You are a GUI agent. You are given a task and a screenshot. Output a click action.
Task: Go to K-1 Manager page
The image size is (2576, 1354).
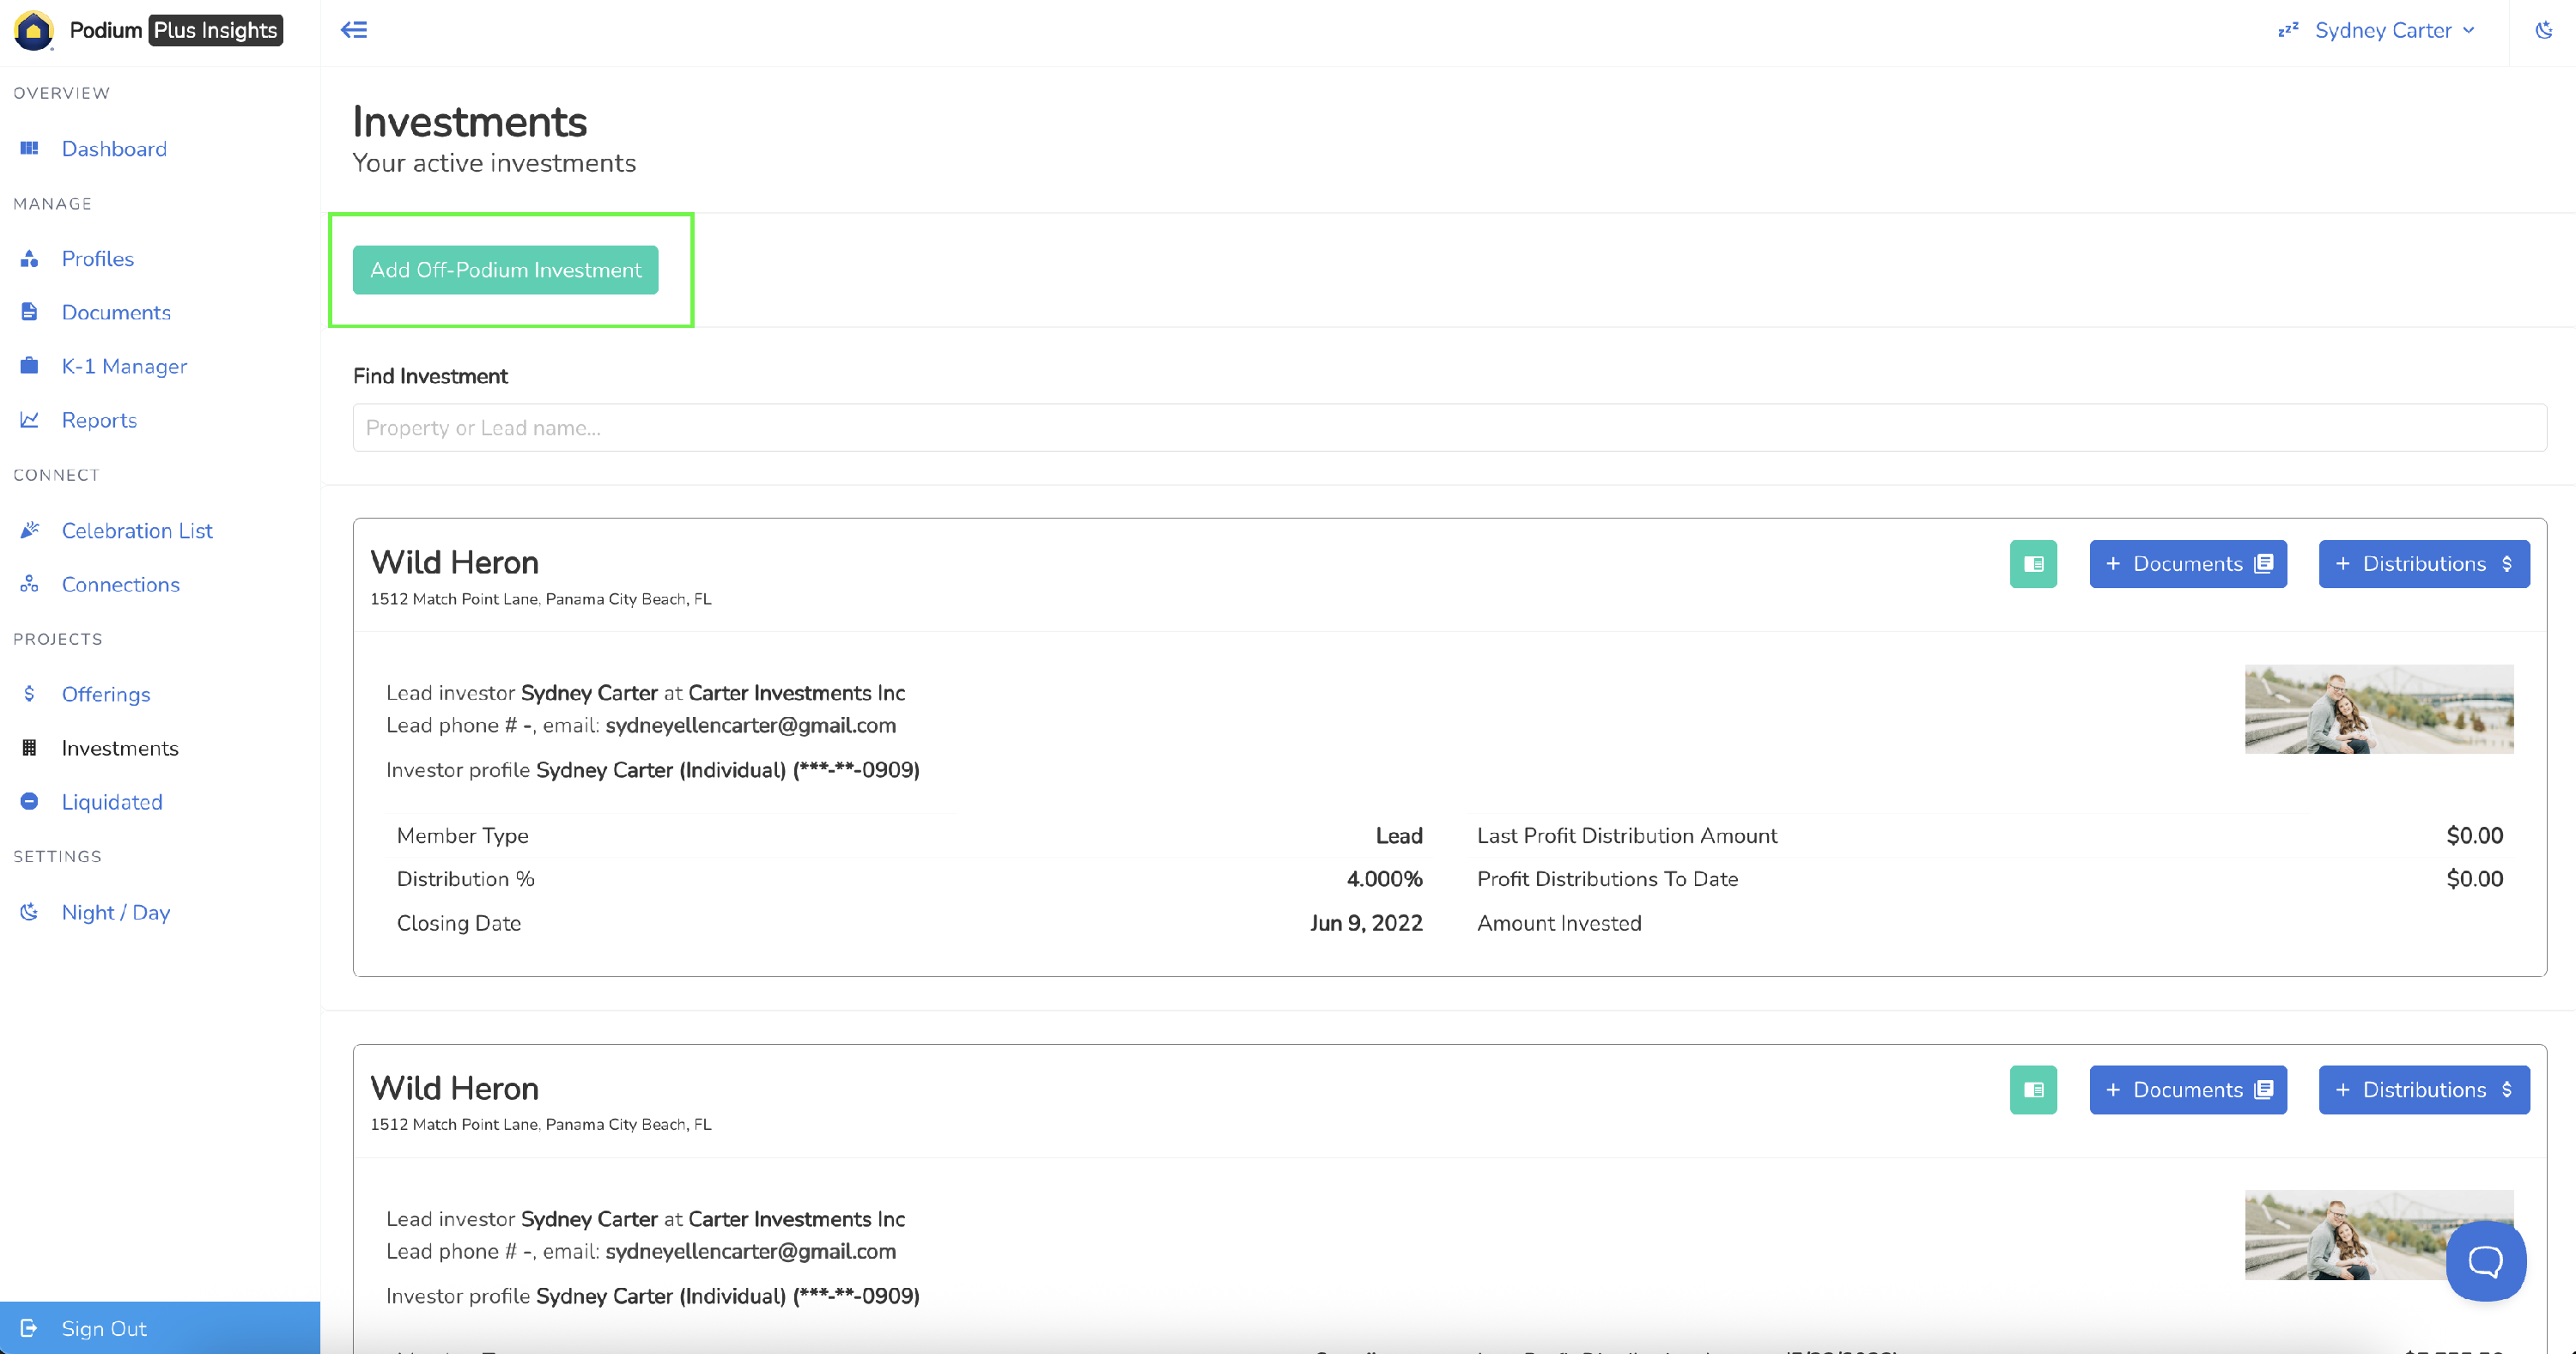pos(124,366)
